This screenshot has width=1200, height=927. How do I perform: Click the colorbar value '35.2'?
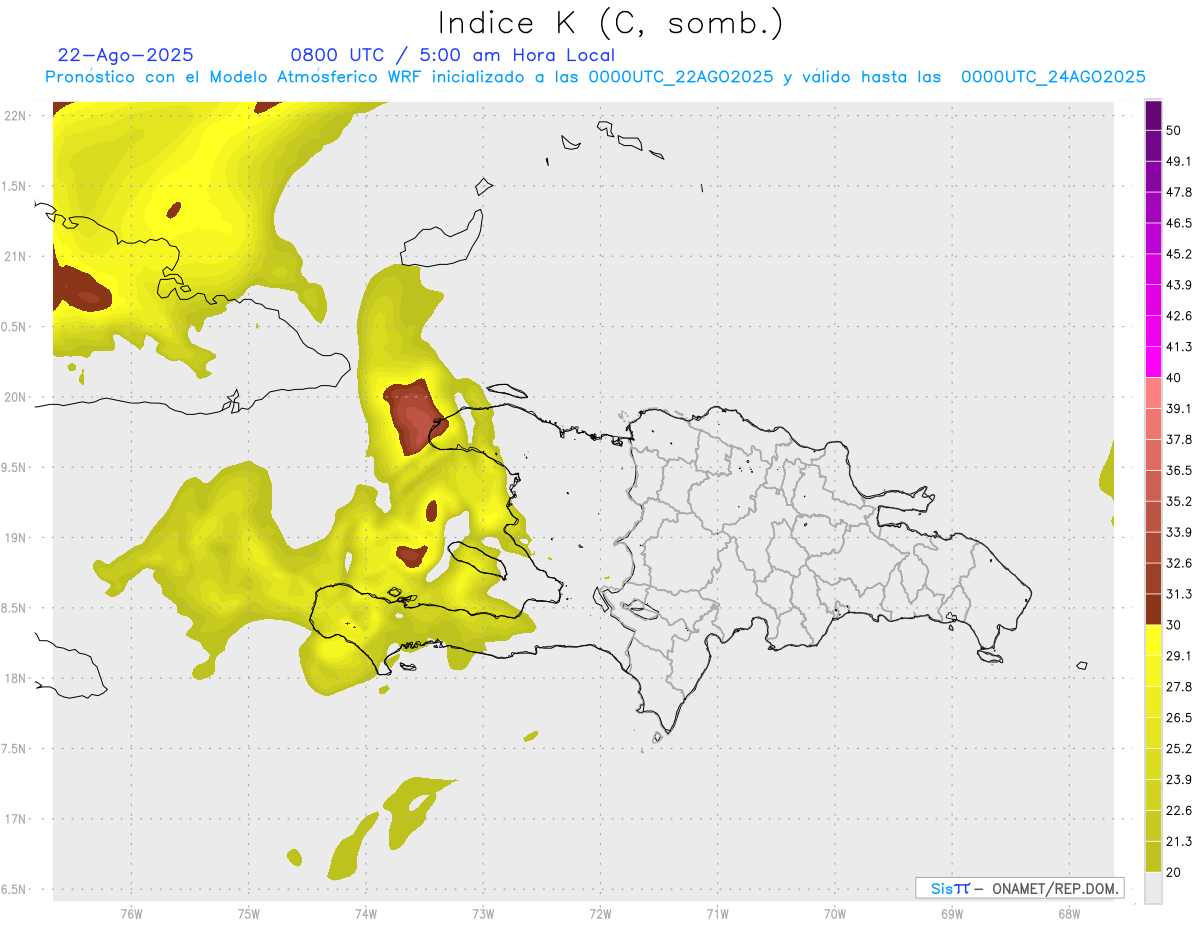click(x=1179, y=501)
